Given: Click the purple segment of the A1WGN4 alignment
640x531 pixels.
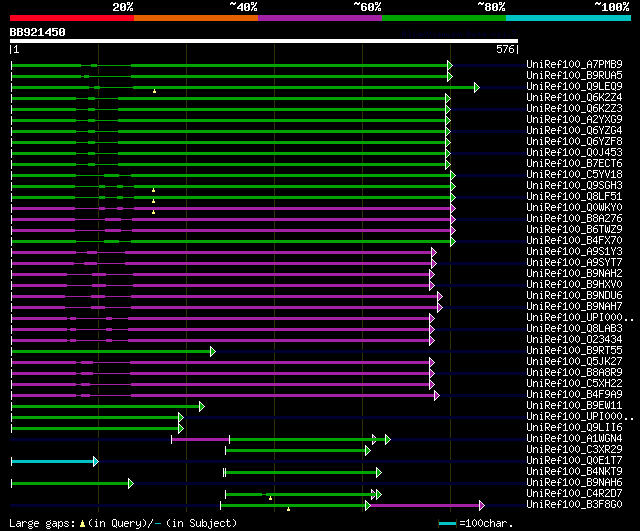Looking at the screenshot, I should [x=200, y=440].
